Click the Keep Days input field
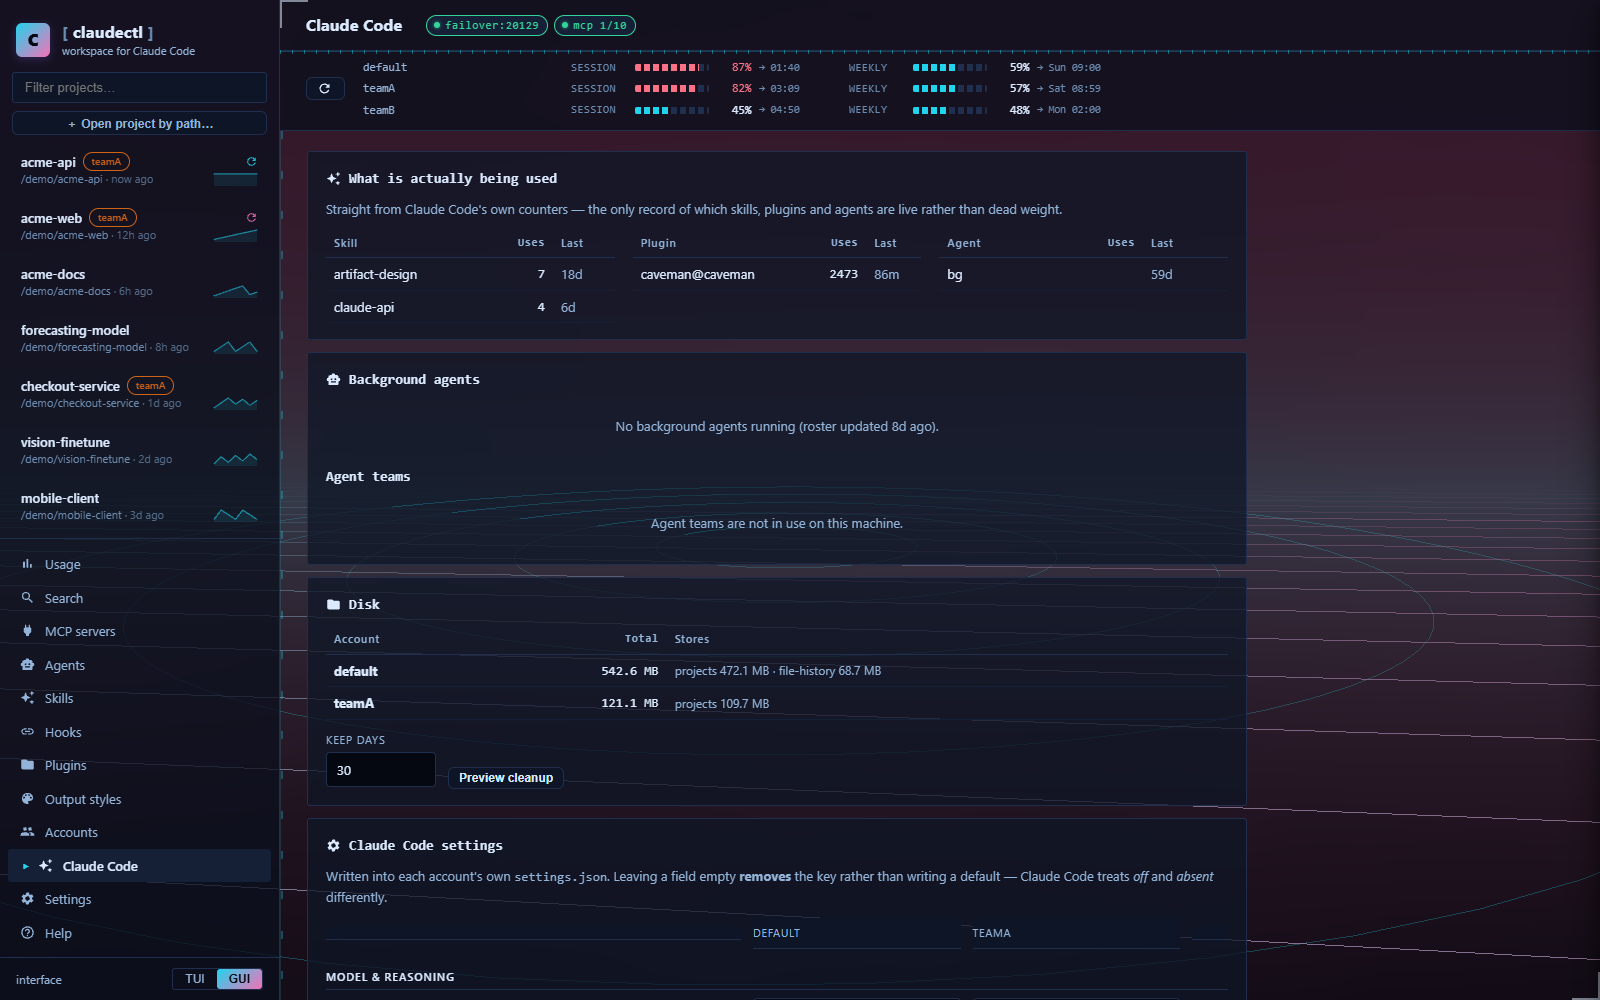The height and width of the screenshot is (1000, 1600). coord(381,770)
